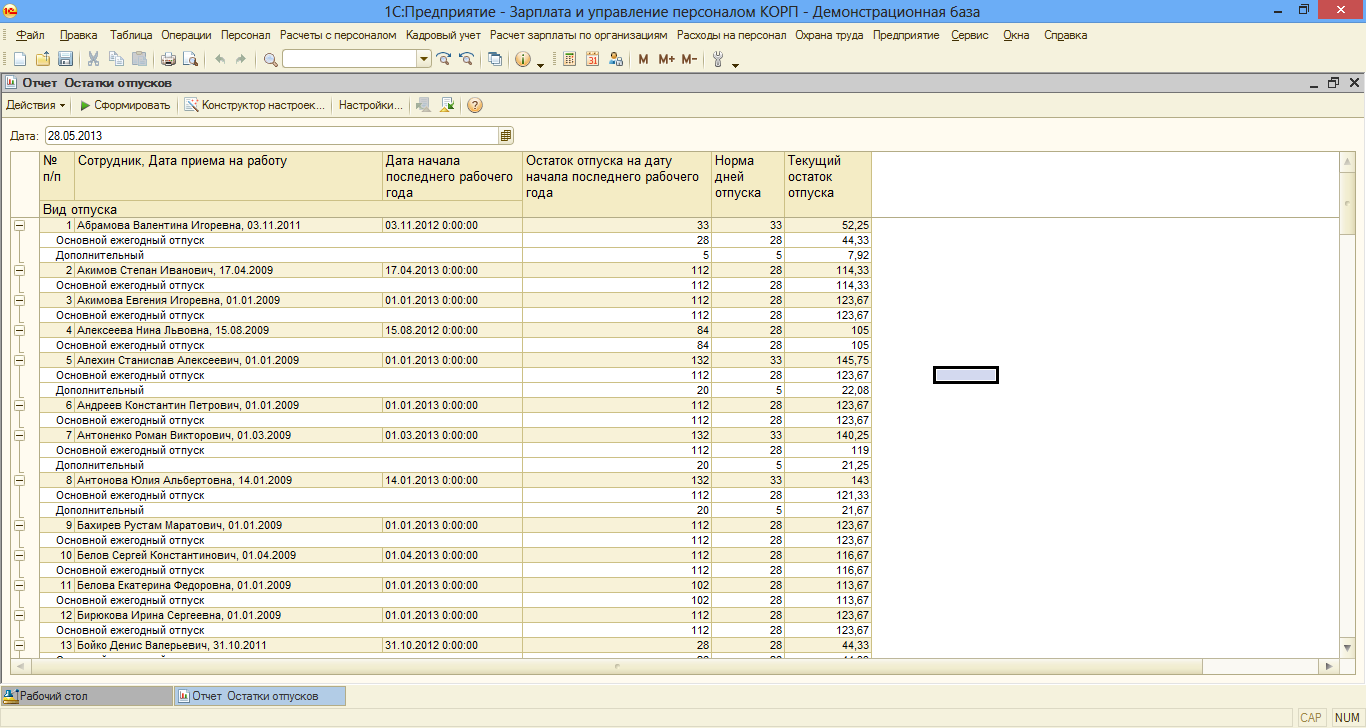Open the calendar icon
Screen dimensions: 1366x728
592,60
